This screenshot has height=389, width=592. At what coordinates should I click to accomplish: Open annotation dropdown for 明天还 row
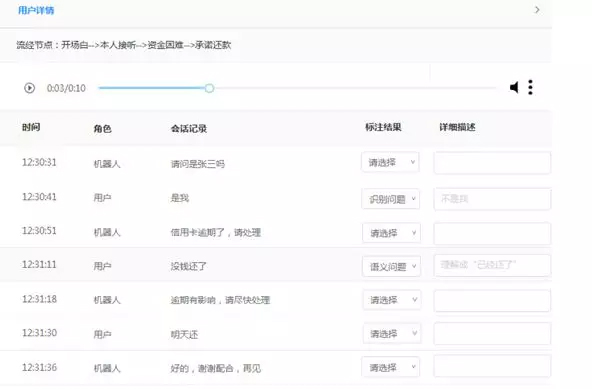[x=392, y=333]
